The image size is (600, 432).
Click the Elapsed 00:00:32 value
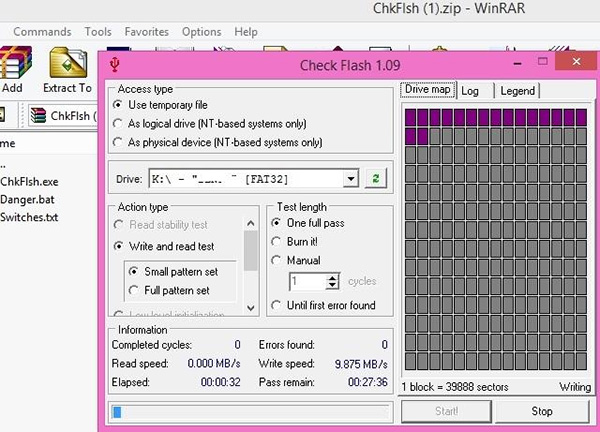point(220,382)
